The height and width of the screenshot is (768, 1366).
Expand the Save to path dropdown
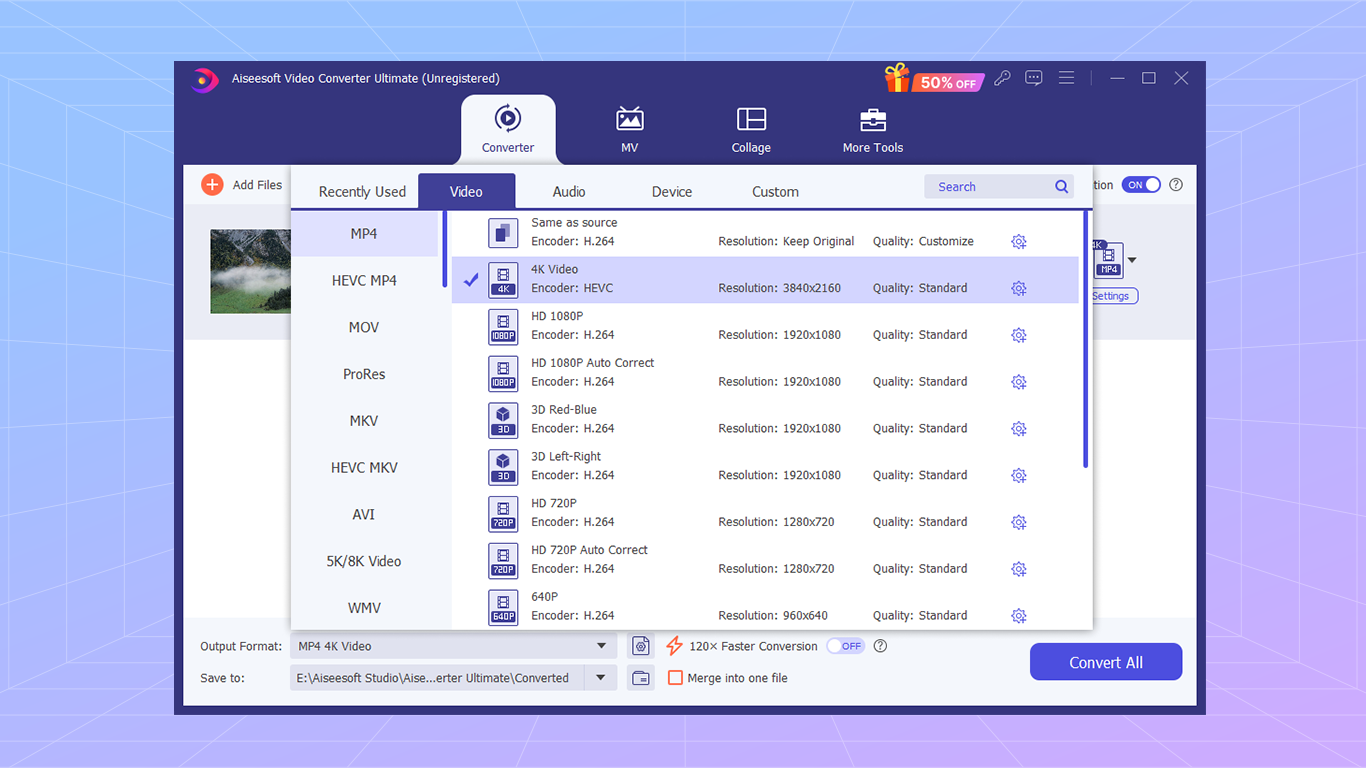(x=600, y=677)
